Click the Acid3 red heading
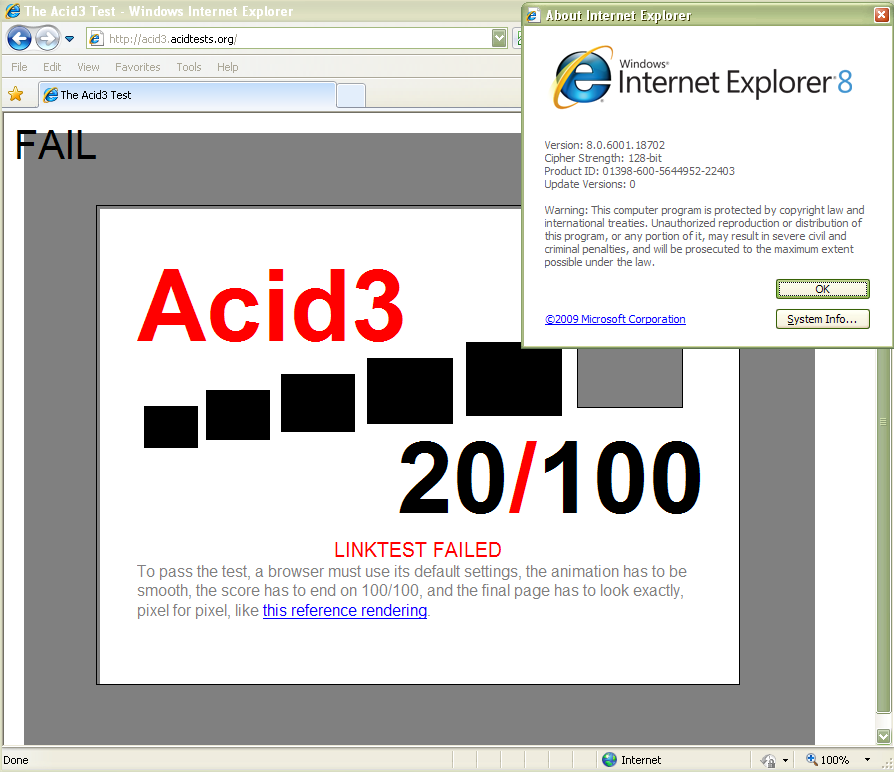The image size is (894, 772). click(271, 306)
